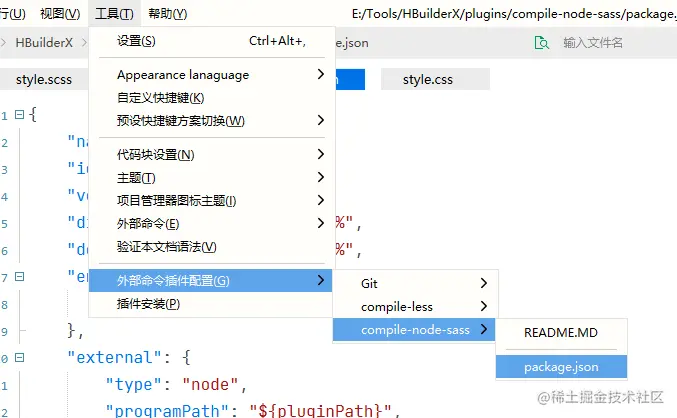Image resolution: width=677 pixels, height=418 pixels.
Task: Collapse the "external" block fold
Action: pos(19,358)
